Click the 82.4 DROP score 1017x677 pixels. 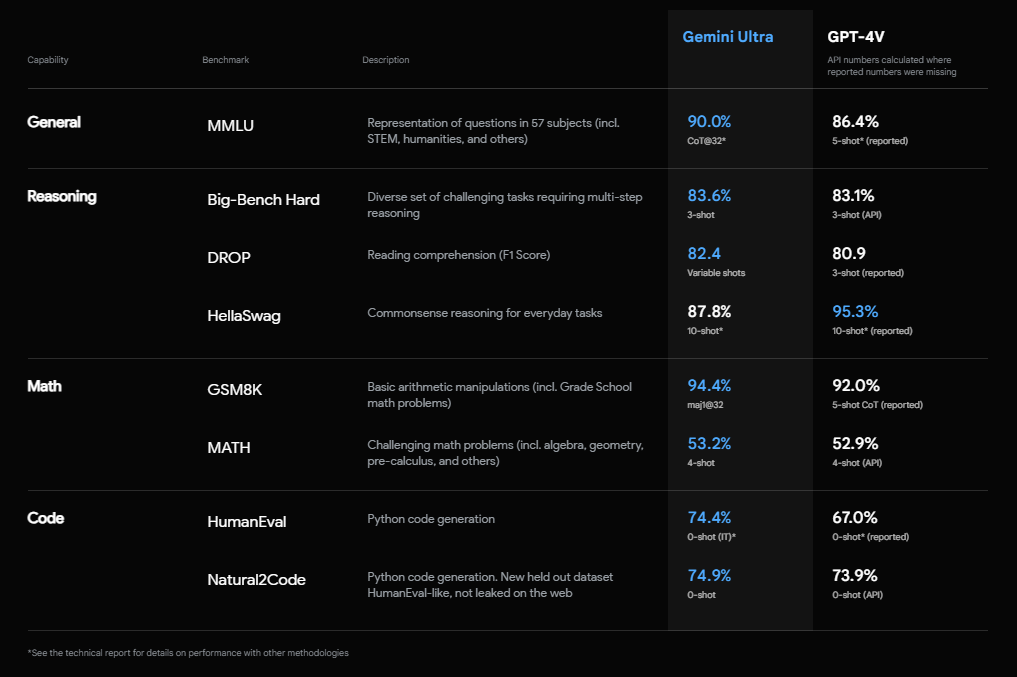pos(704,254)
